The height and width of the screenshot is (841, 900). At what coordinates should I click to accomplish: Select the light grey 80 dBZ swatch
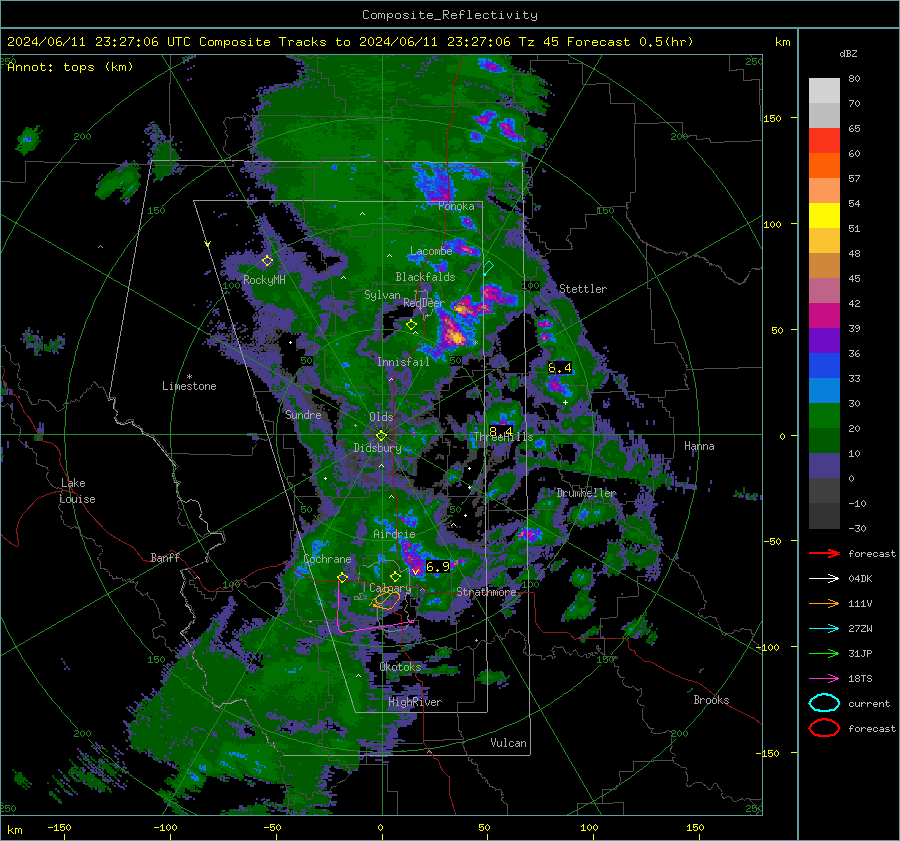[824, 91]
